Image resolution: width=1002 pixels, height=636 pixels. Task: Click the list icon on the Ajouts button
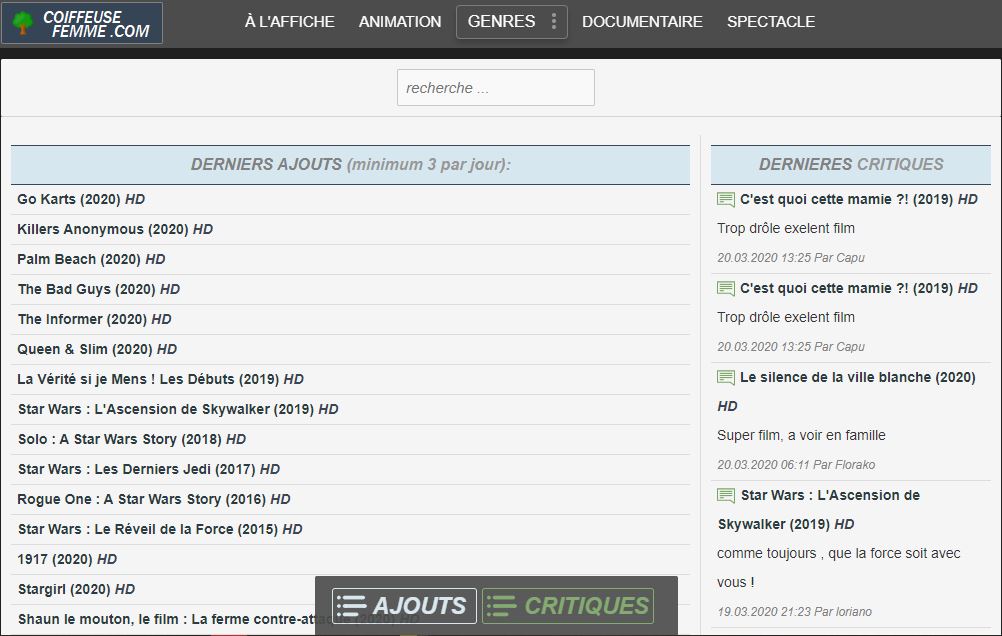[x=351, y=606]
